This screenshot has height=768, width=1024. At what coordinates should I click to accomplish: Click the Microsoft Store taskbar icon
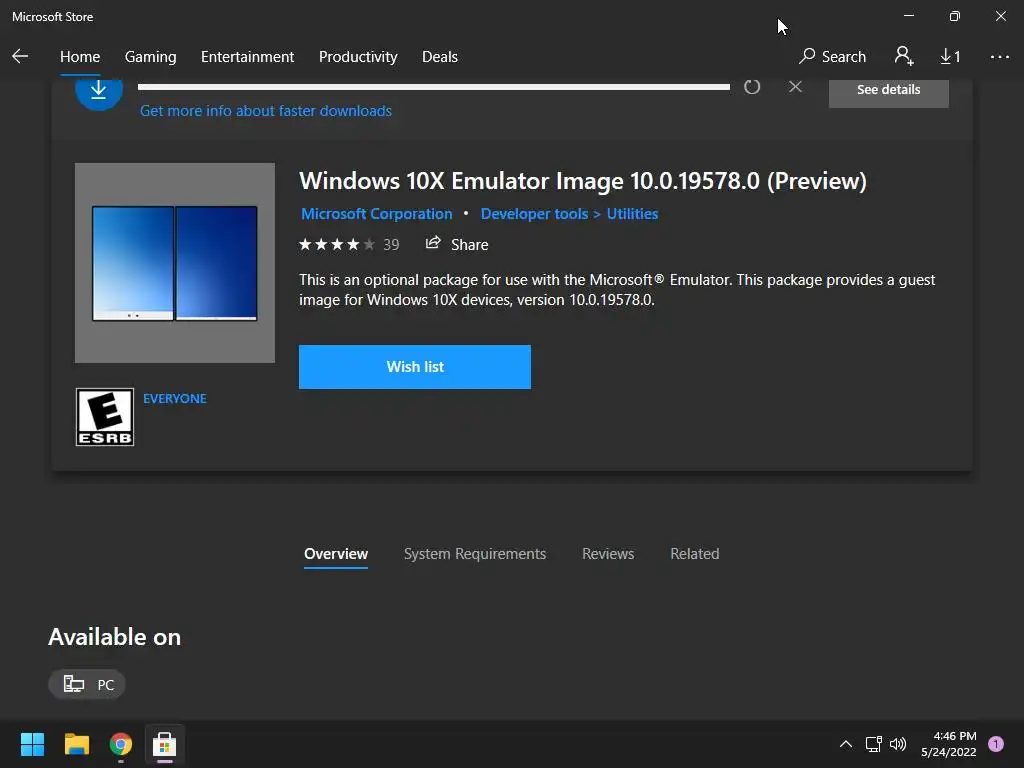click(x=165, y=744)
